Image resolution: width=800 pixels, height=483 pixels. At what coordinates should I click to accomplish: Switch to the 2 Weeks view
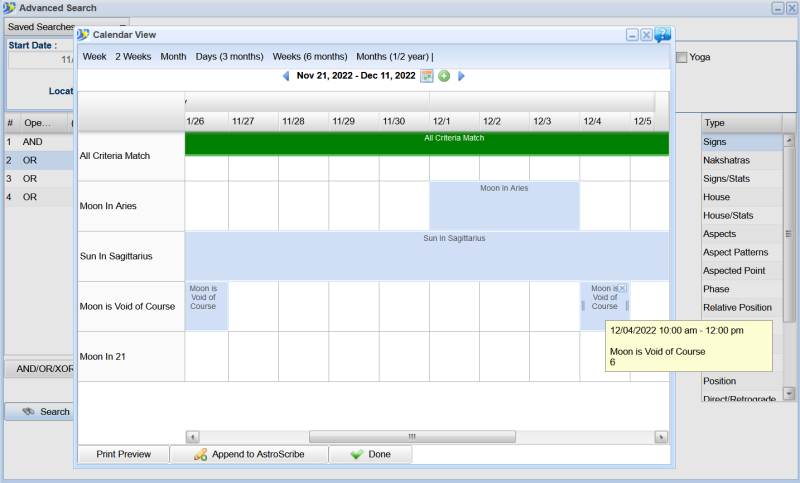[x=133, y=56]
